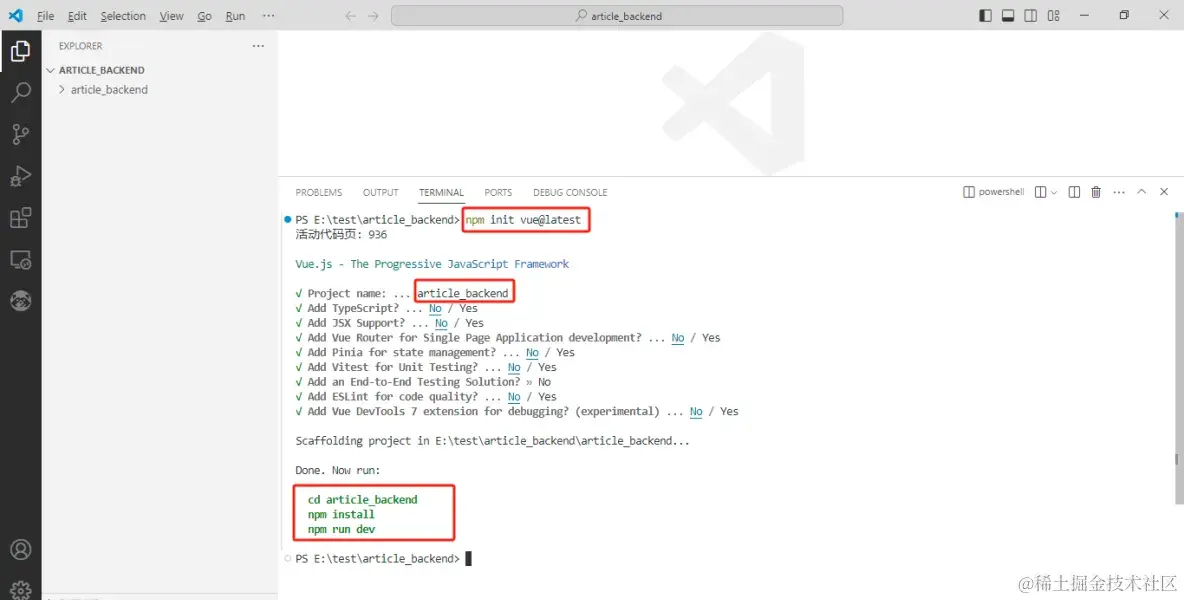Open terminal panel more actions ellipsis
This screenshot has width=1184, height=600.
(x=1118, y=192)
